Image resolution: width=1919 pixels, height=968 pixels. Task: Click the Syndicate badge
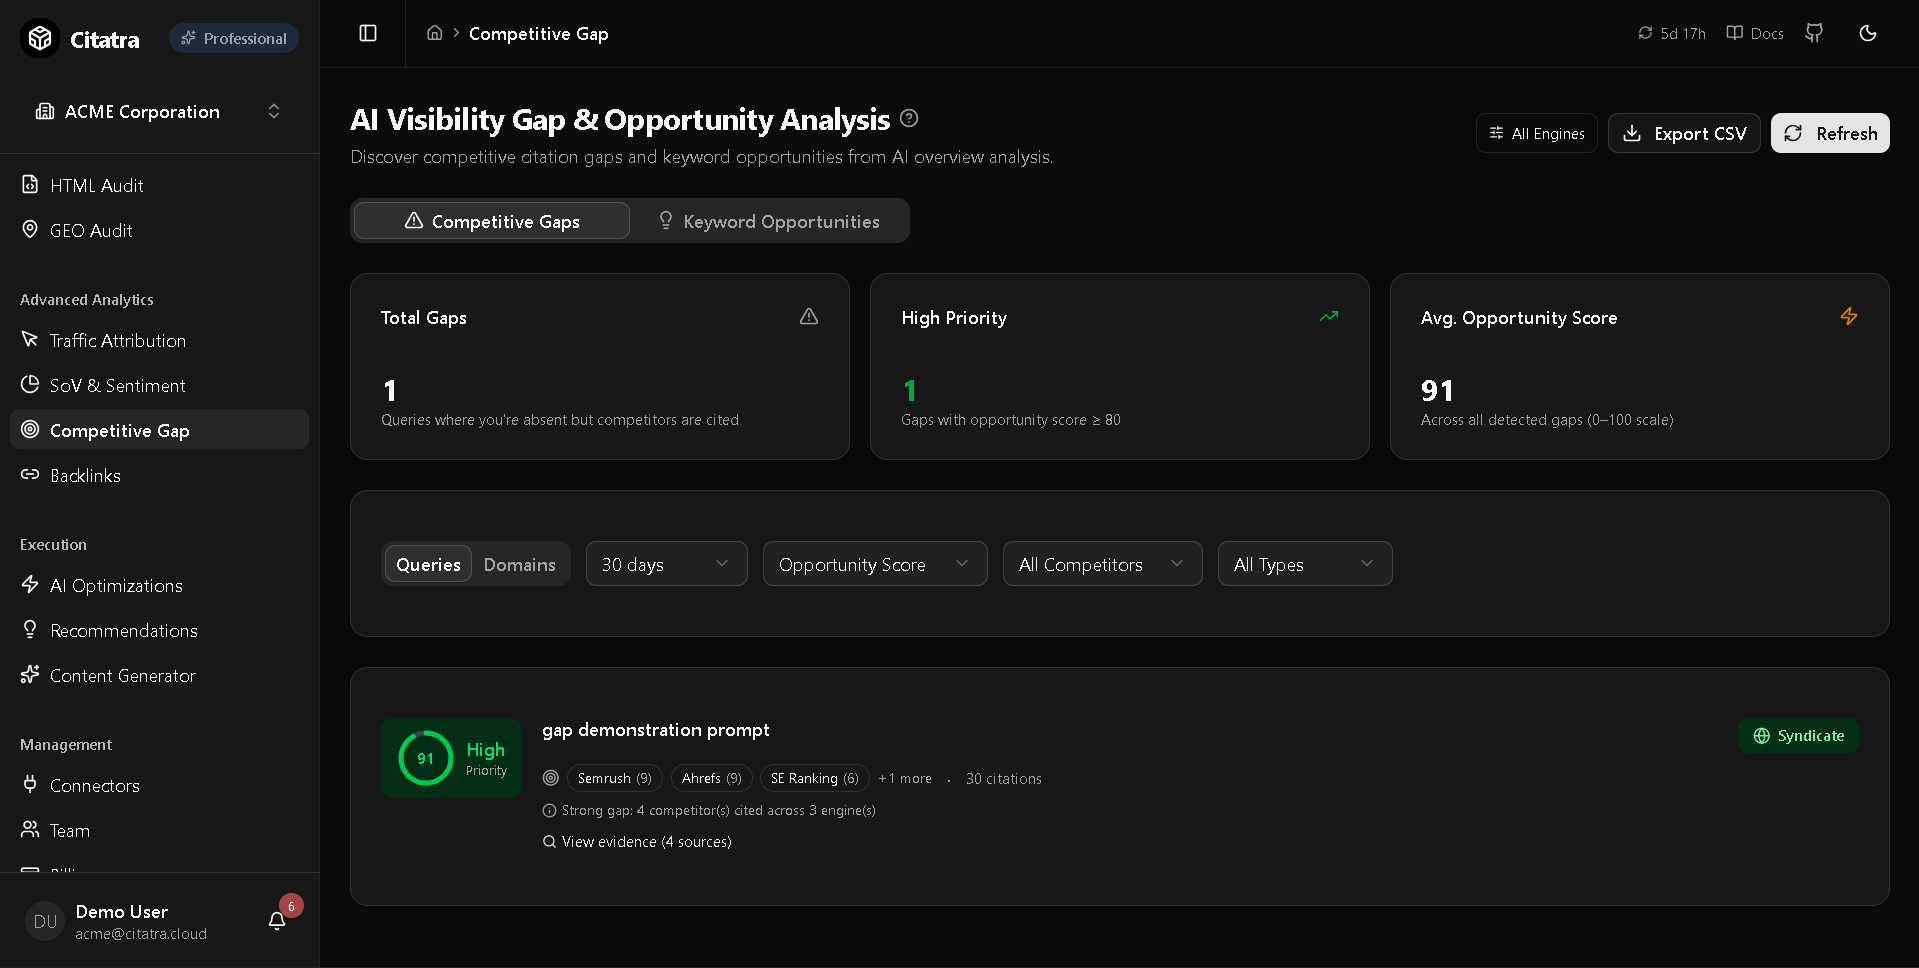click(x=1798, y=735)
